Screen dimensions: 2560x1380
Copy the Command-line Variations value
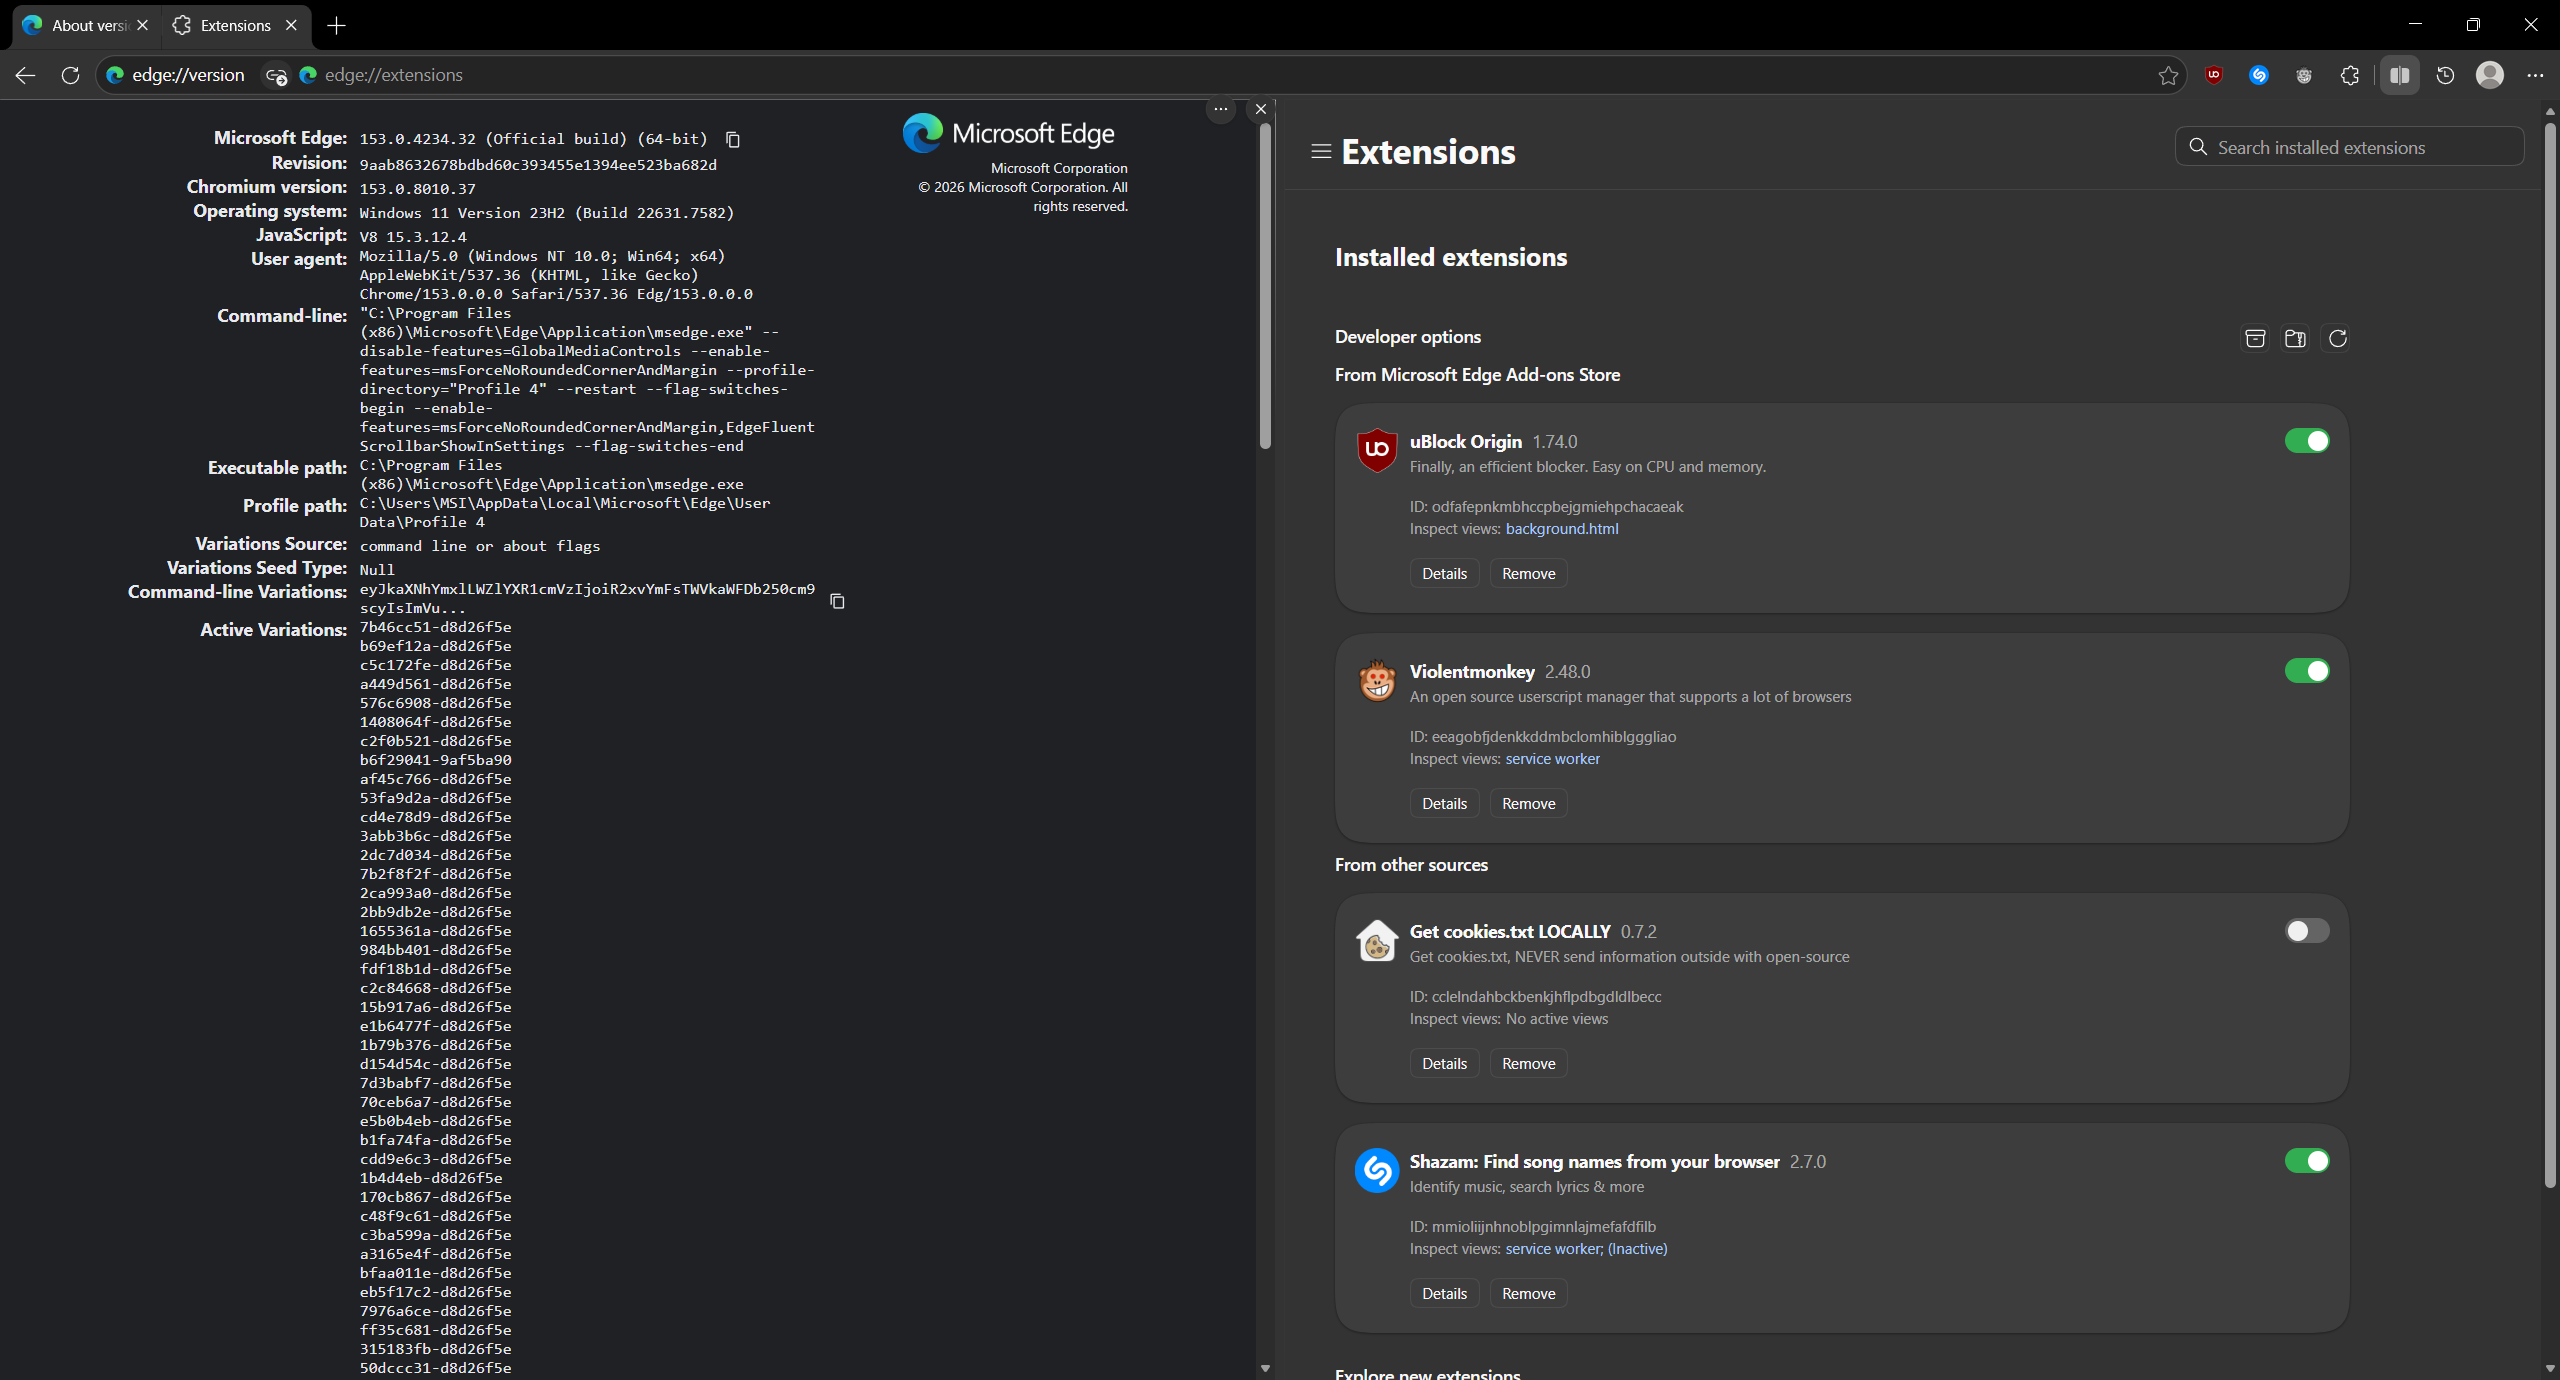pyautogui.click(x=837, y=601)
